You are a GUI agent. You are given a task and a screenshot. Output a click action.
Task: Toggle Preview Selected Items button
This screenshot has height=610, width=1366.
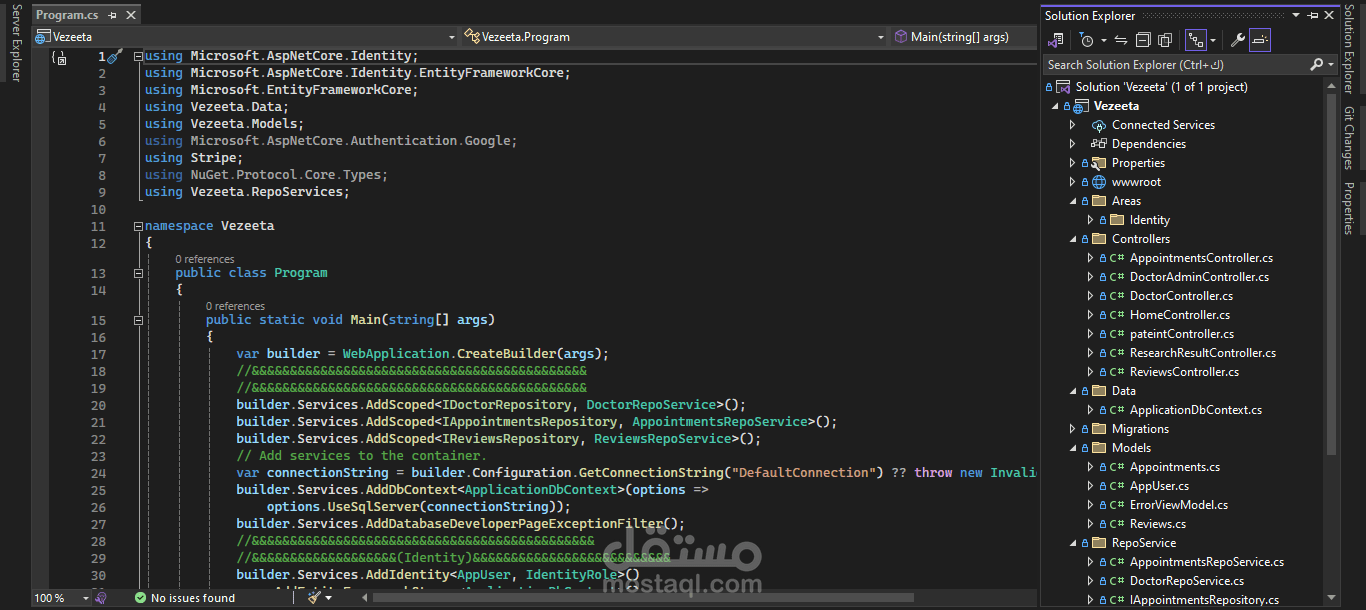tap(1260, 40)
